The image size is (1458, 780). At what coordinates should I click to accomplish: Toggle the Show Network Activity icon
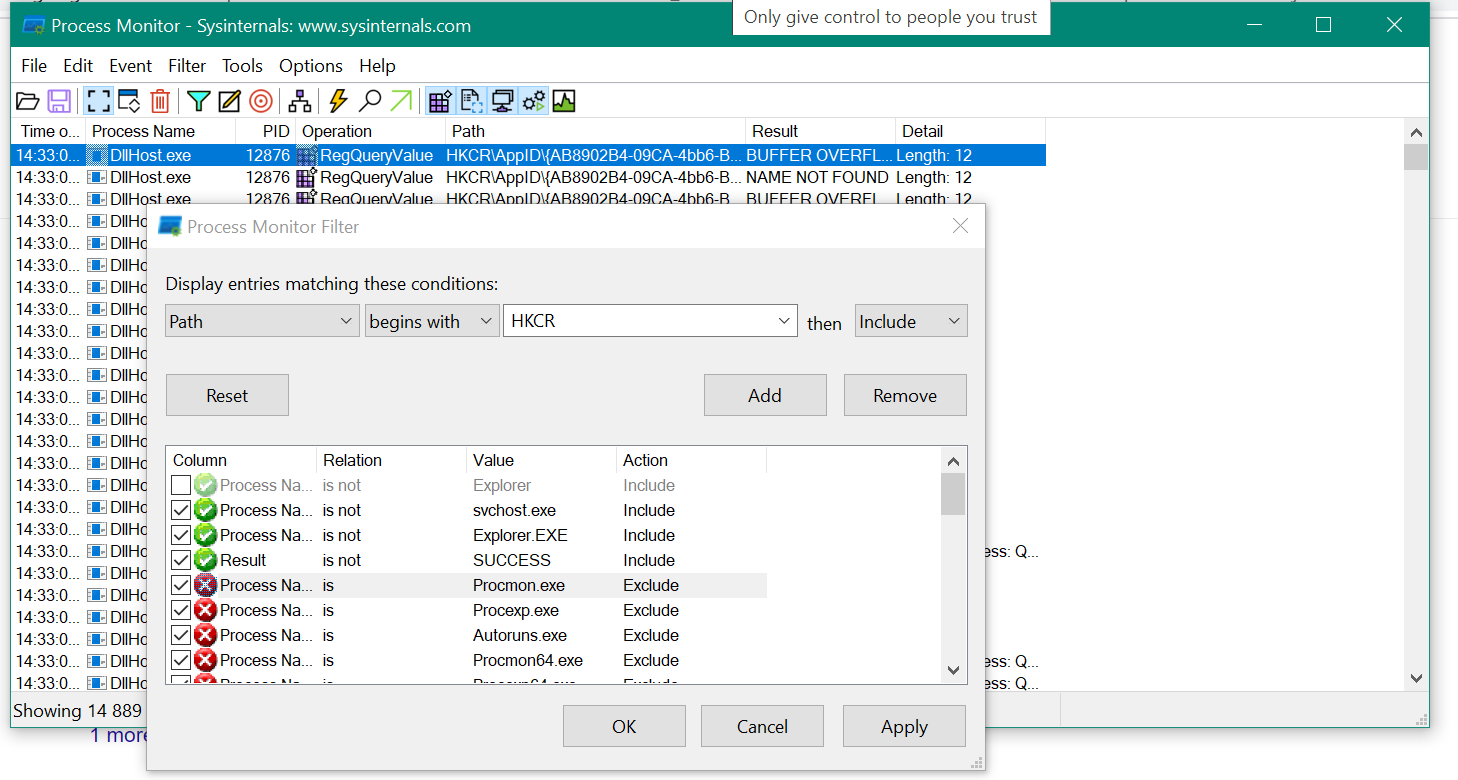[x=503, y=101]
